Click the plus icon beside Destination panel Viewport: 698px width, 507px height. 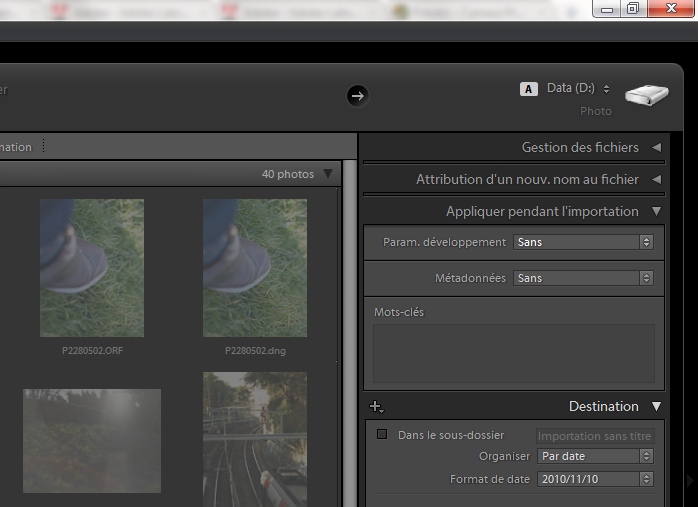point(376,407)
